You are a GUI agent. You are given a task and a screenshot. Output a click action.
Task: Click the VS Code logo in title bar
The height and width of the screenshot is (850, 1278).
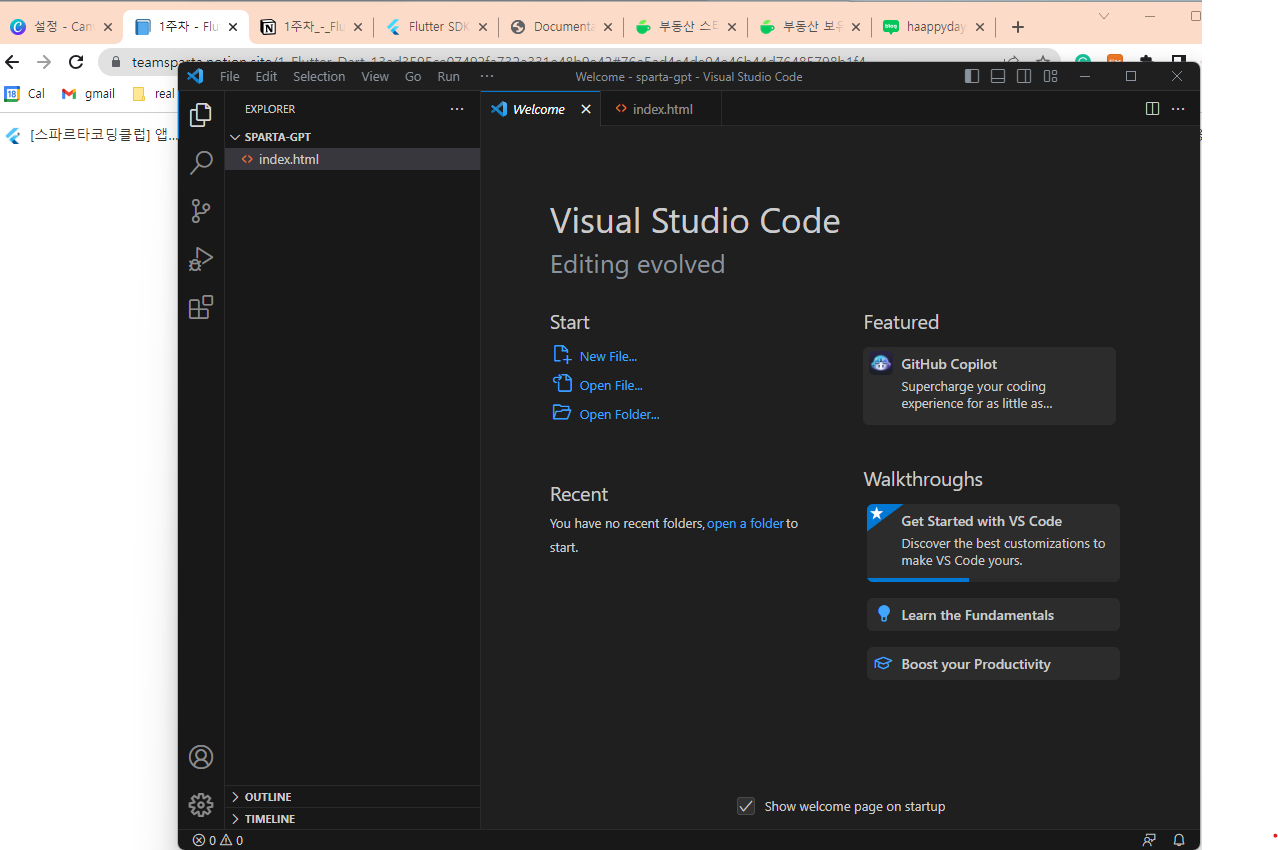[195, 76]
